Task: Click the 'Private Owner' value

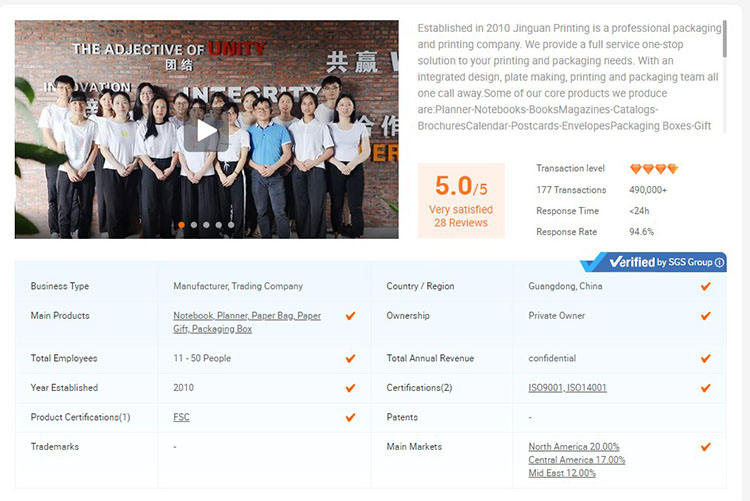Action: pyautogui.click(x=556, y=316)
